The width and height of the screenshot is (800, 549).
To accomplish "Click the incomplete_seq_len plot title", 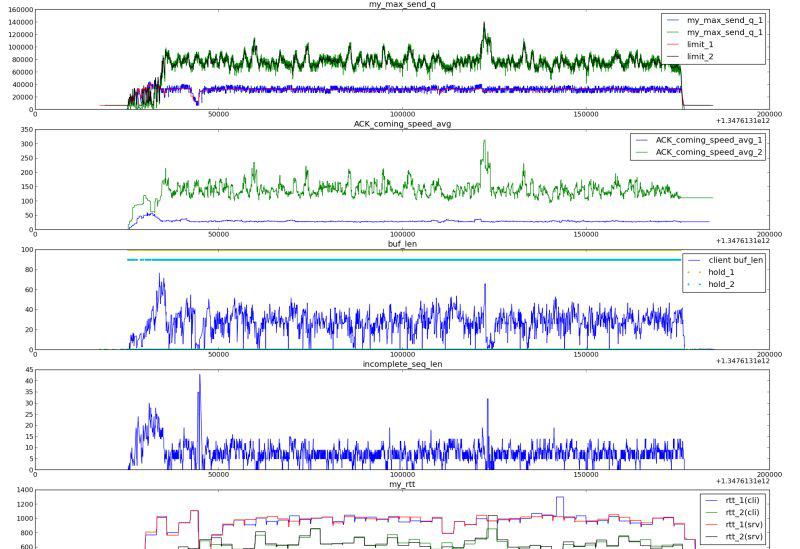I will coord(402,364).
